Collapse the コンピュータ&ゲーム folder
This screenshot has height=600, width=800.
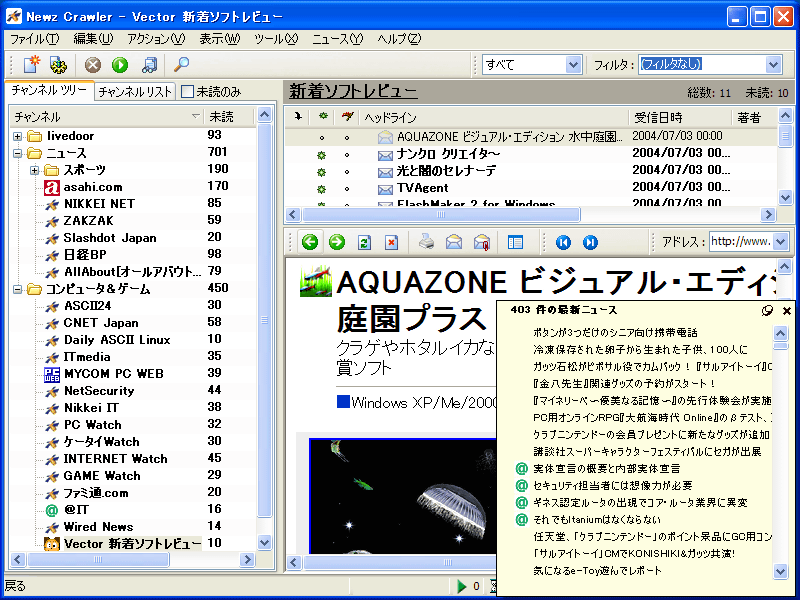17,289
